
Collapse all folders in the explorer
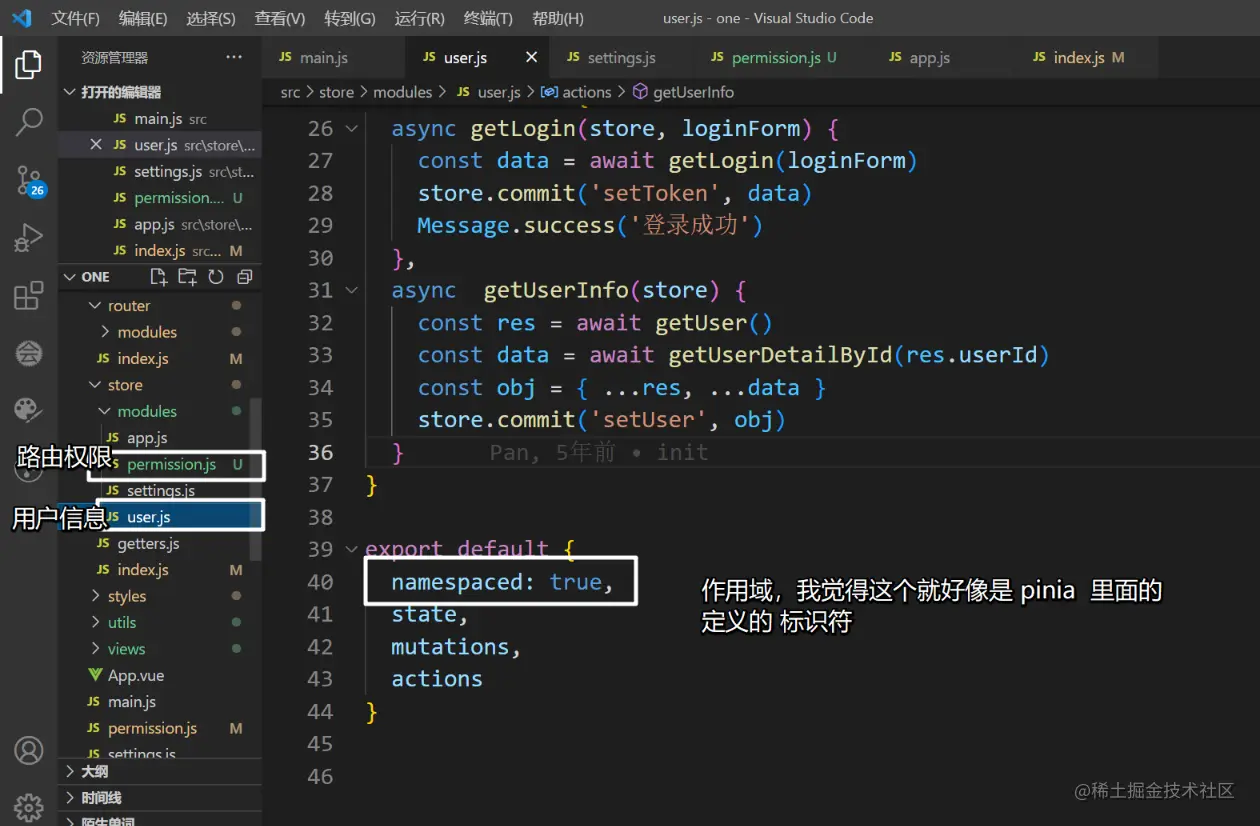(x=245, y=277)
